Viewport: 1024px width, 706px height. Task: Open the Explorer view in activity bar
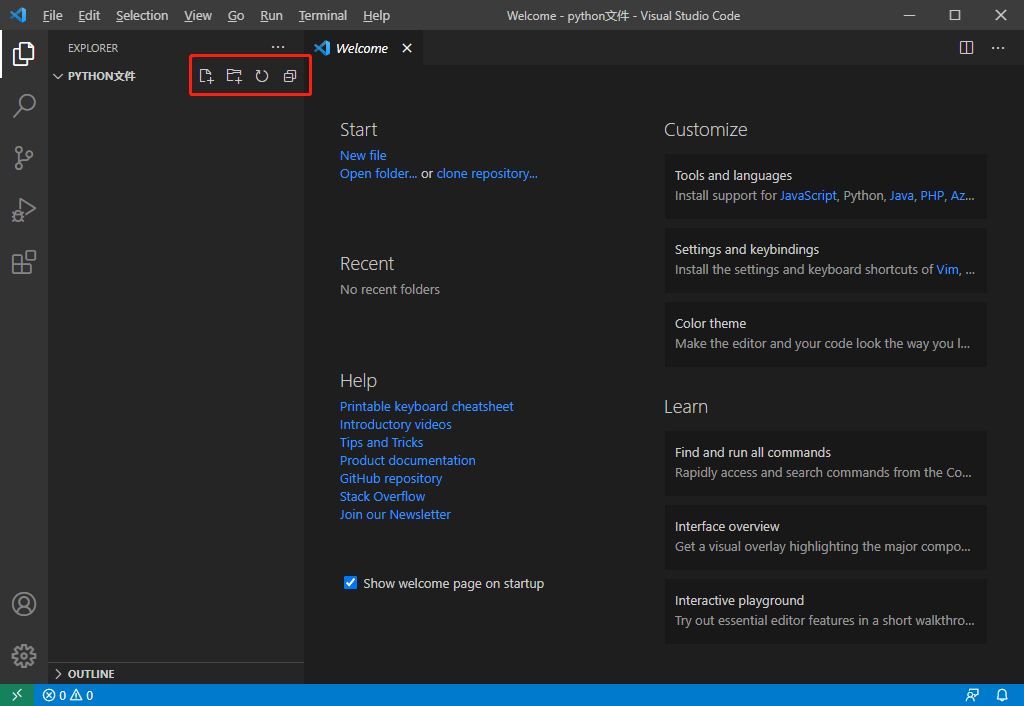pos(24,54)
